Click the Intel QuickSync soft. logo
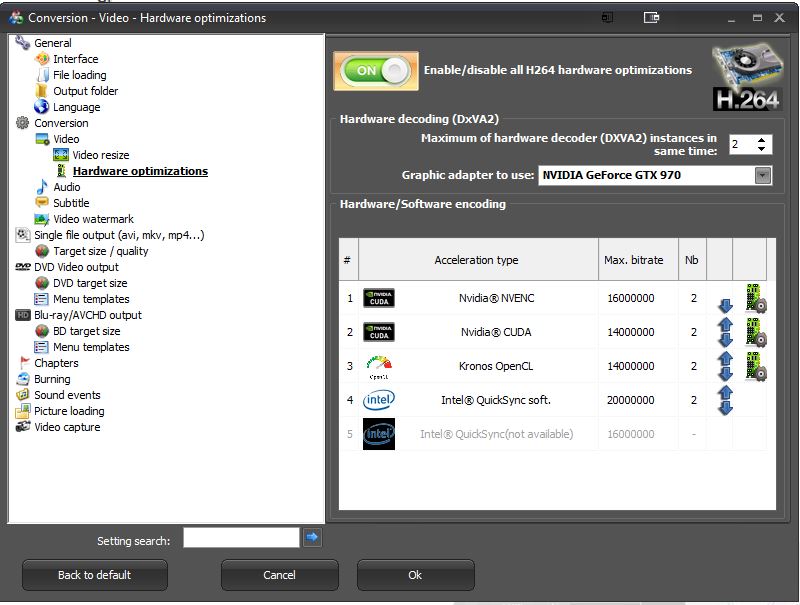This screenshot has width=800, height=605. point(379,400)
